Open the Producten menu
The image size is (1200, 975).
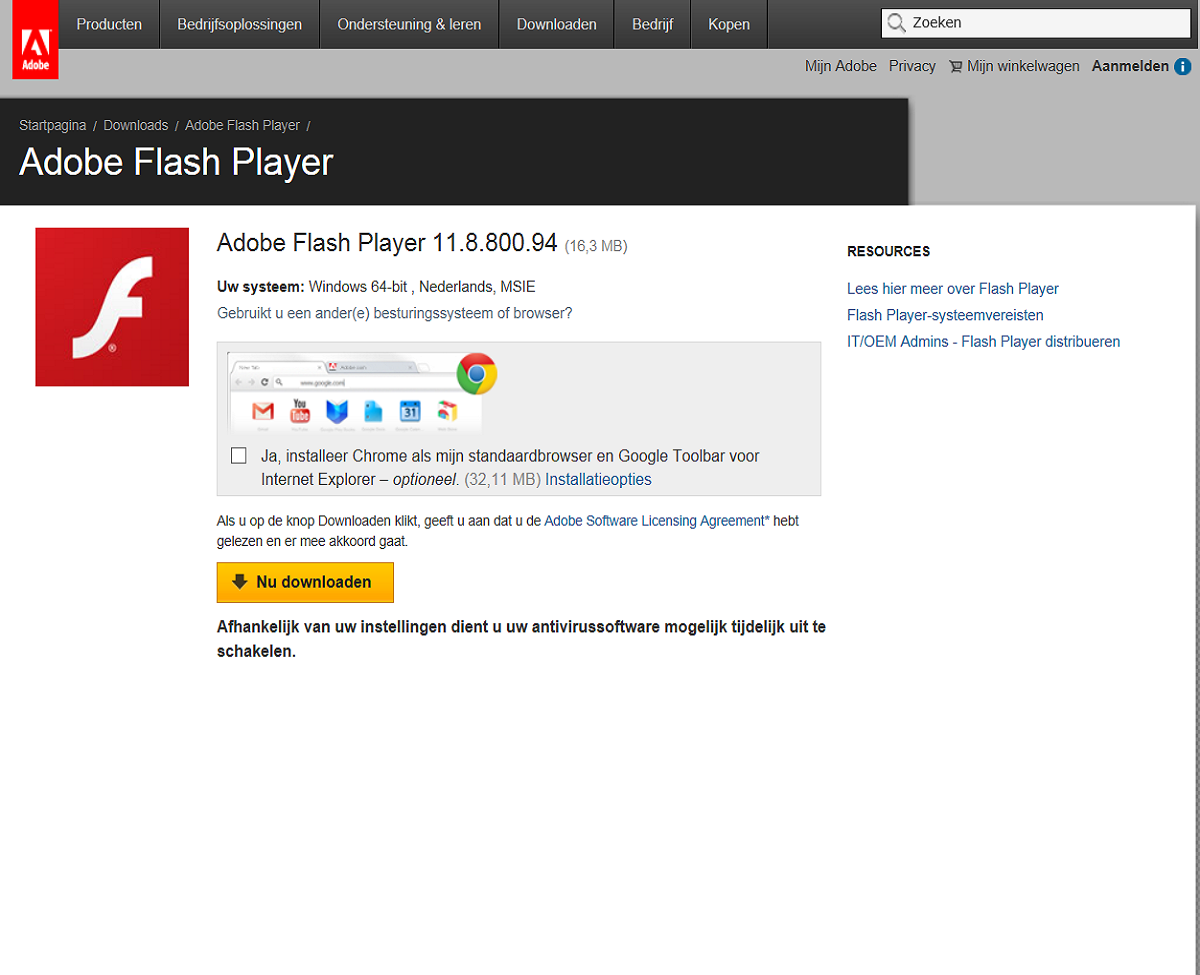pos(109,24)
